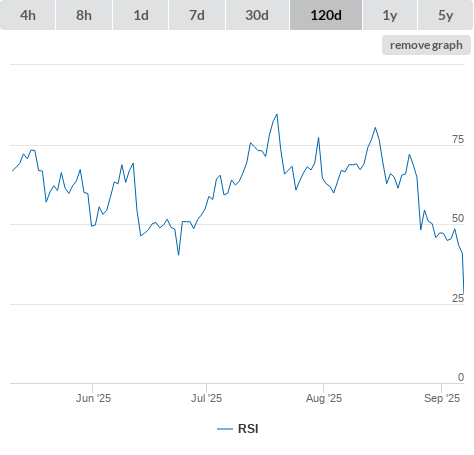Viewport: 474px width, 455px height.
Task: Open the 30d time range view
Action: tap(257, 15)
